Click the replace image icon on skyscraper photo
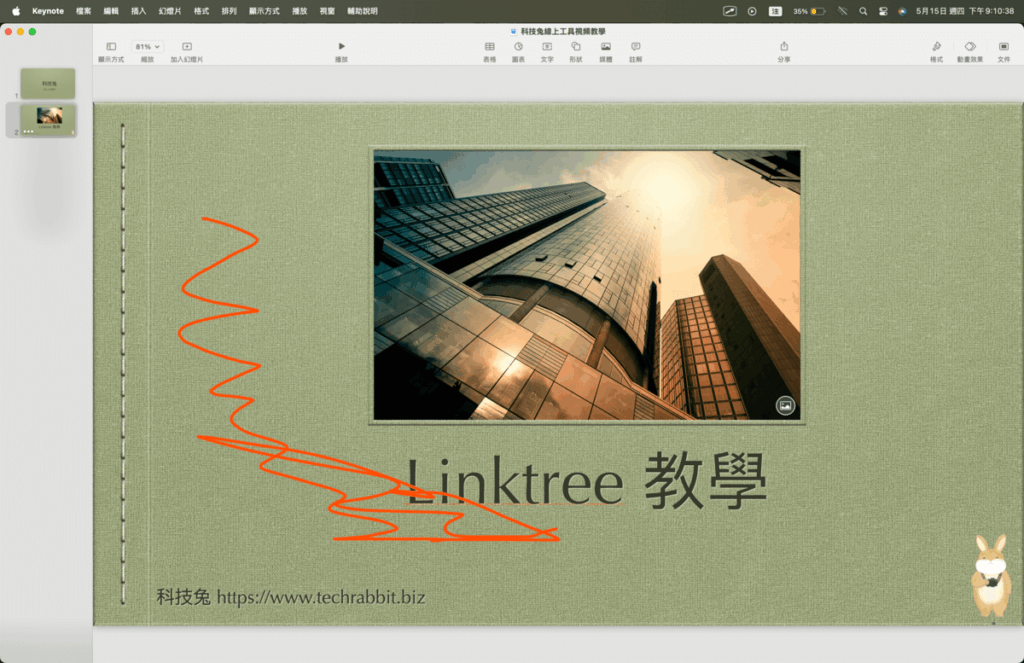This screenshot has width=1024, height=663. tap(785, 406)
